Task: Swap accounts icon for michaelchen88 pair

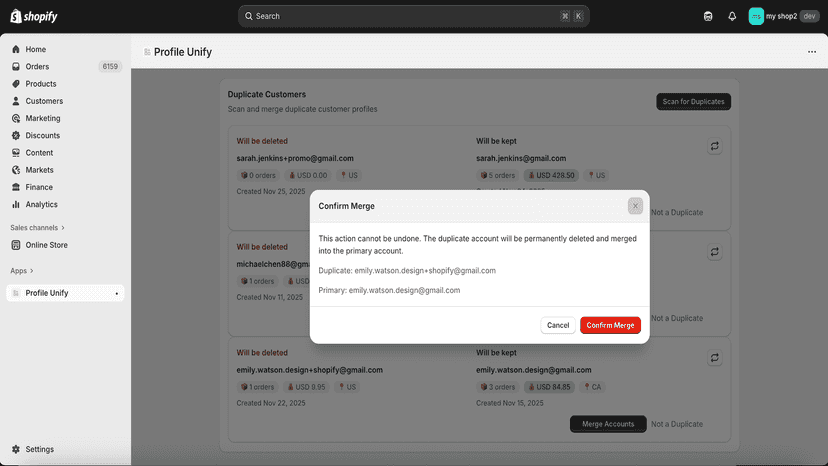Action: click(714, 252)
